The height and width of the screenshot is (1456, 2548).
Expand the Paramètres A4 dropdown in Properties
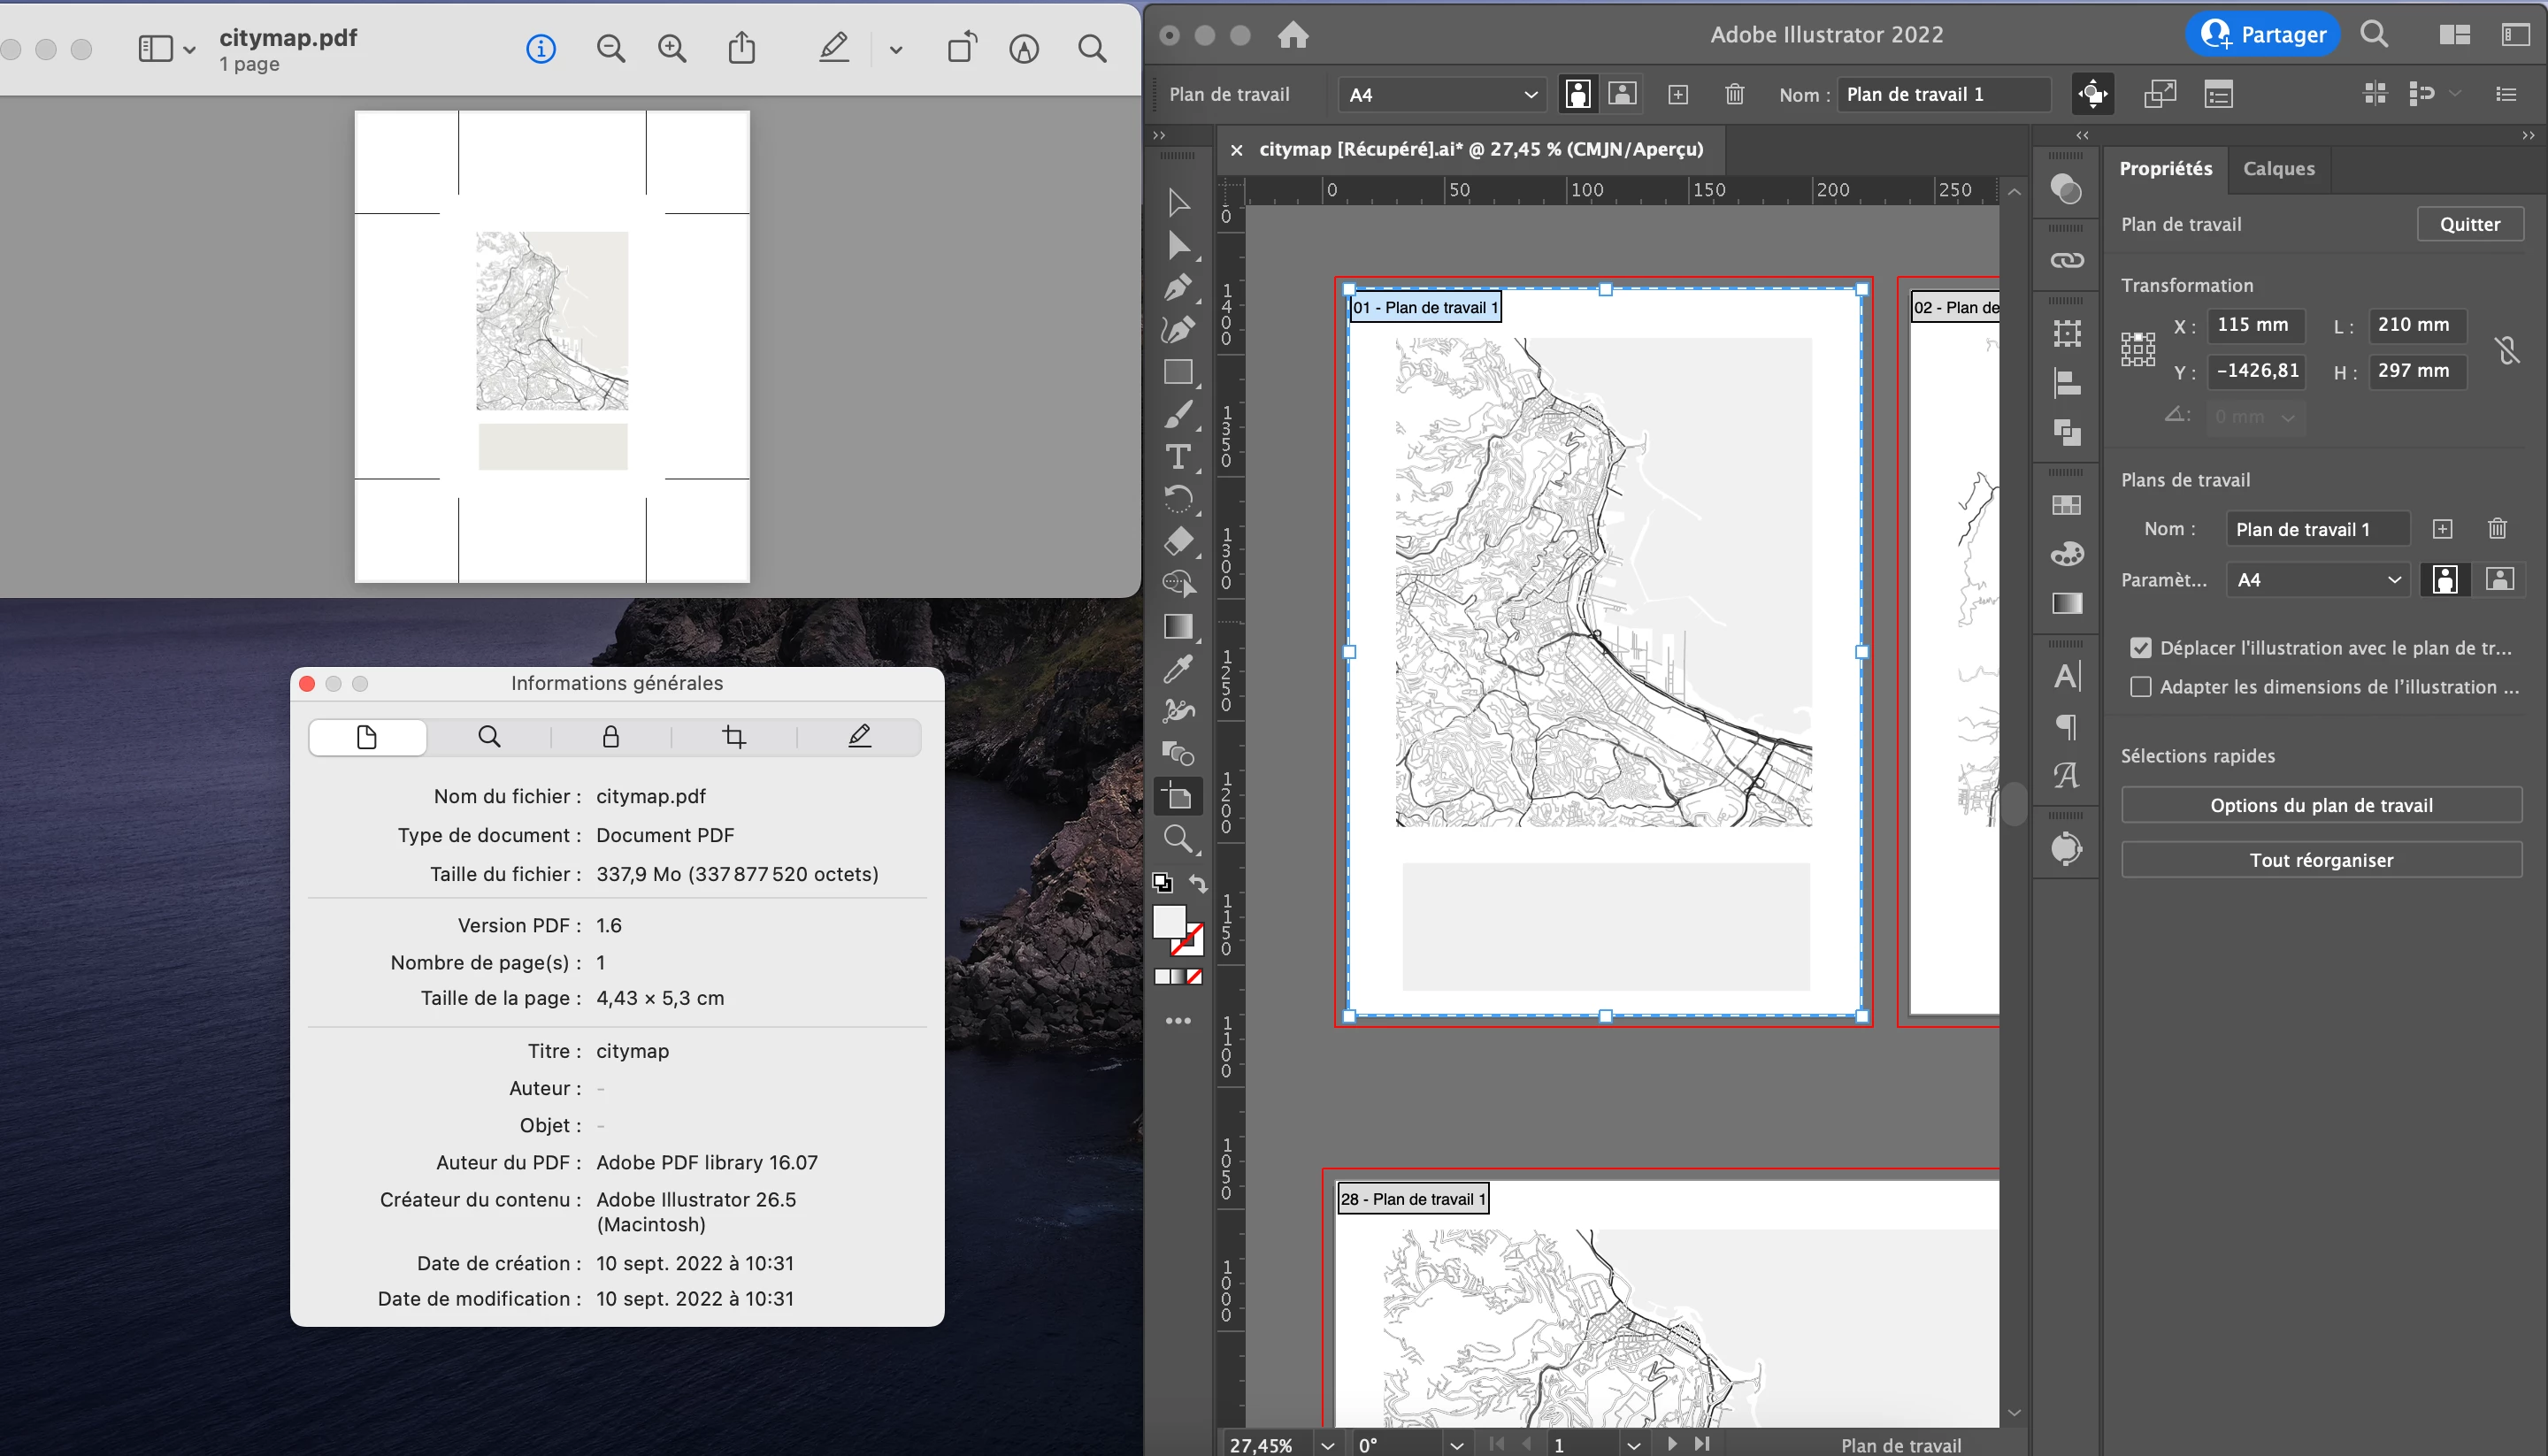pyautogui.click(x=2318, y=579)
